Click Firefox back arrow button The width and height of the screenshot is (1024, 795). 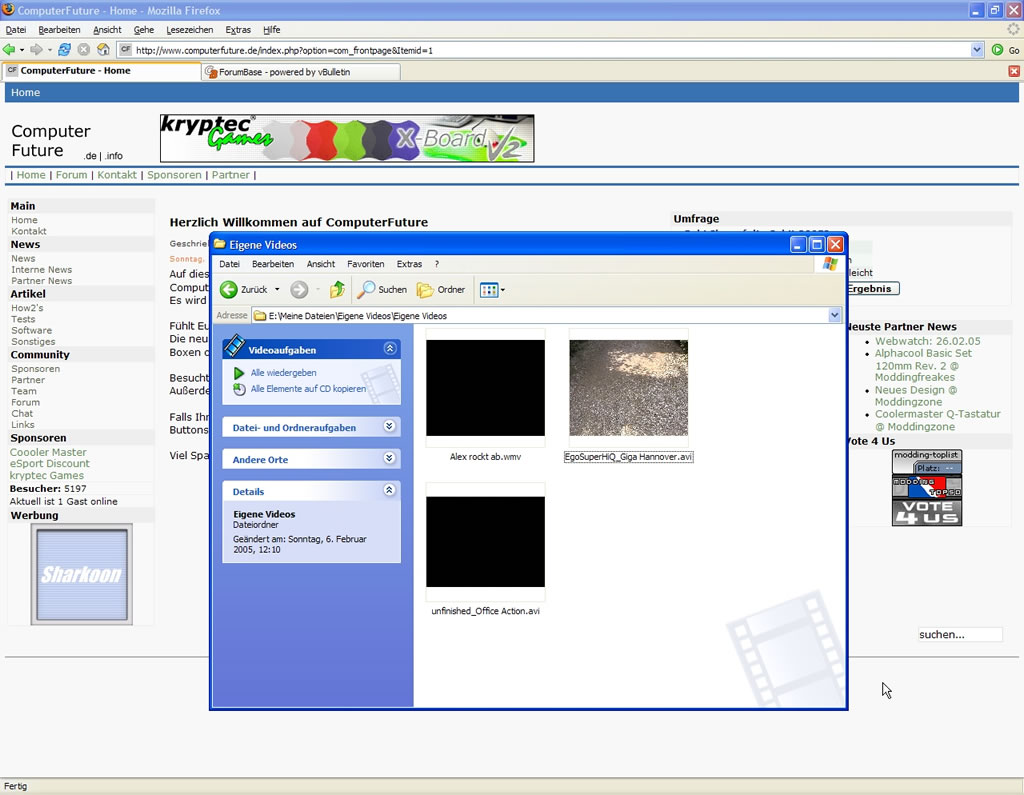pos(9,50)
